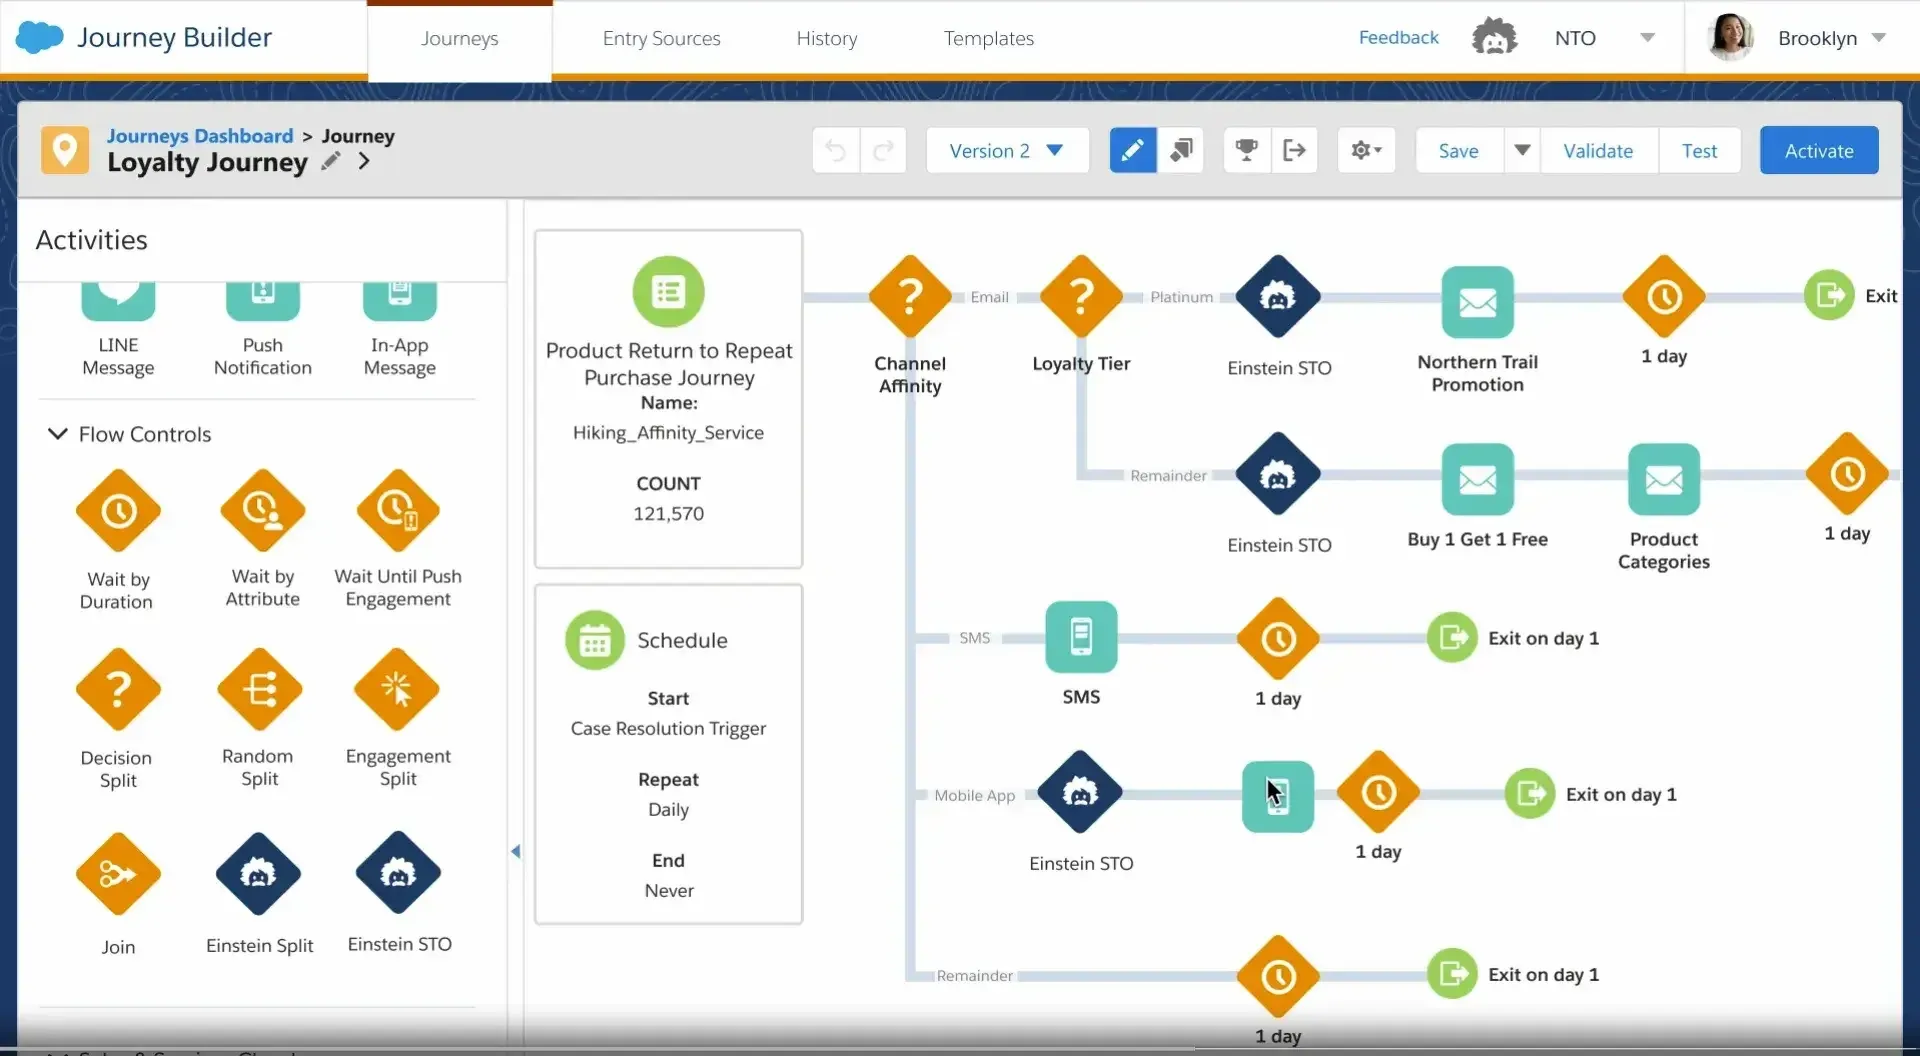Viewport: 1920px width, 1056px height.
Task: Select the Wait by Attribute activity
Action: tap(262, 511)
